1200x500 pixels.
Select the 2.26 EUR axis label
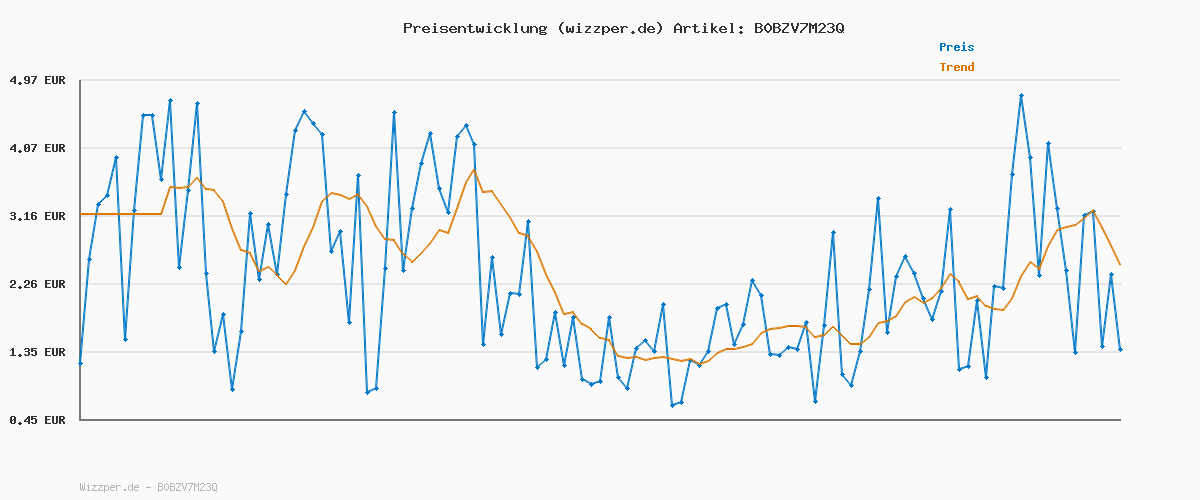[37, 284]
